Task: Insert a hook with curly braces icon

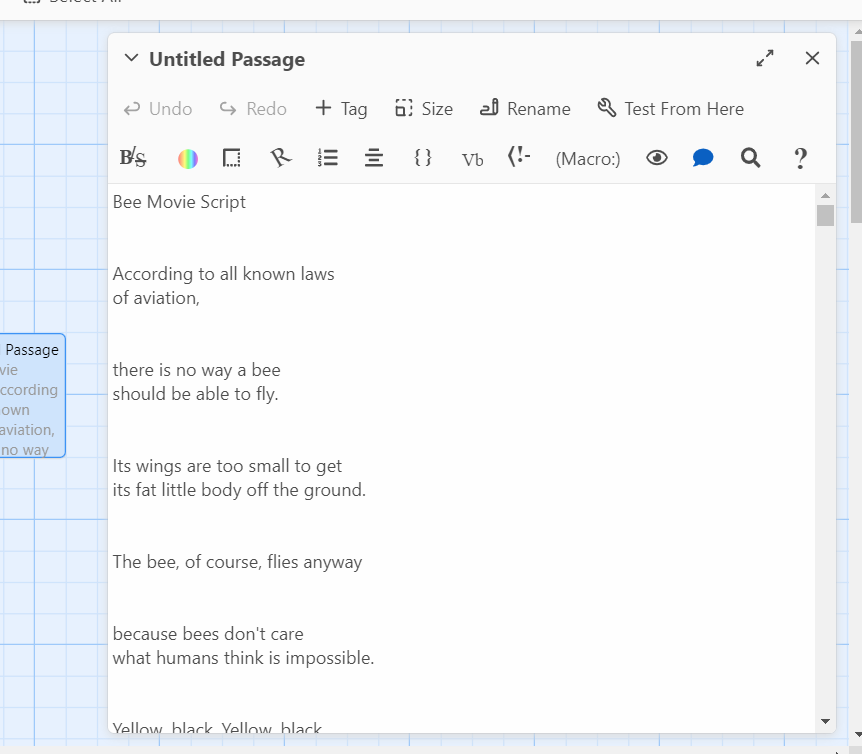Action: pos(423,158)
